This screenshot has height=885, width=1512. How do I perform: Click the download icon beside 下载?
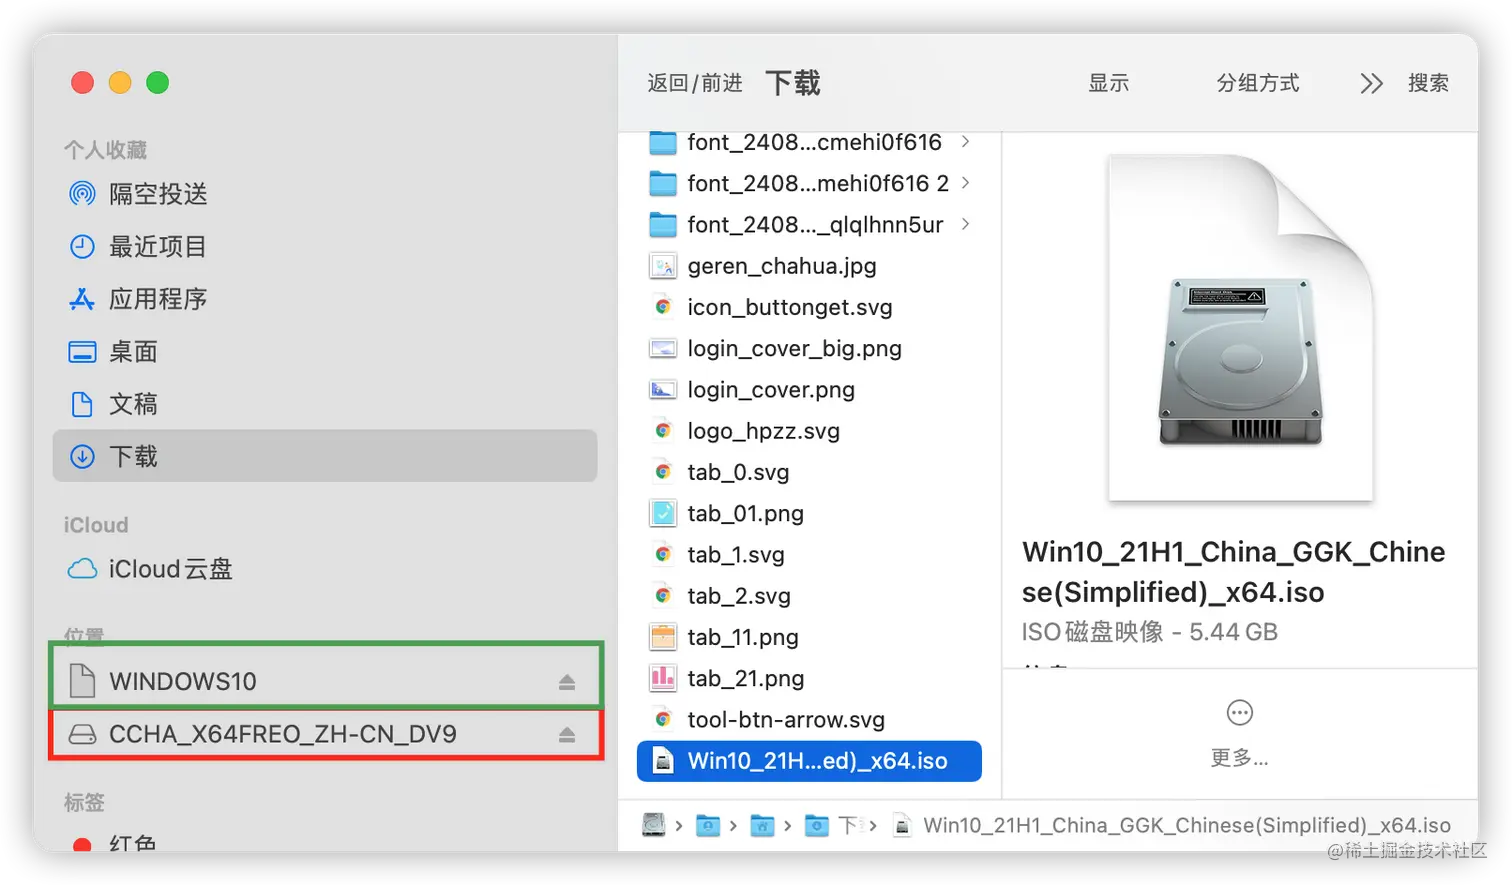click(82, 457)
